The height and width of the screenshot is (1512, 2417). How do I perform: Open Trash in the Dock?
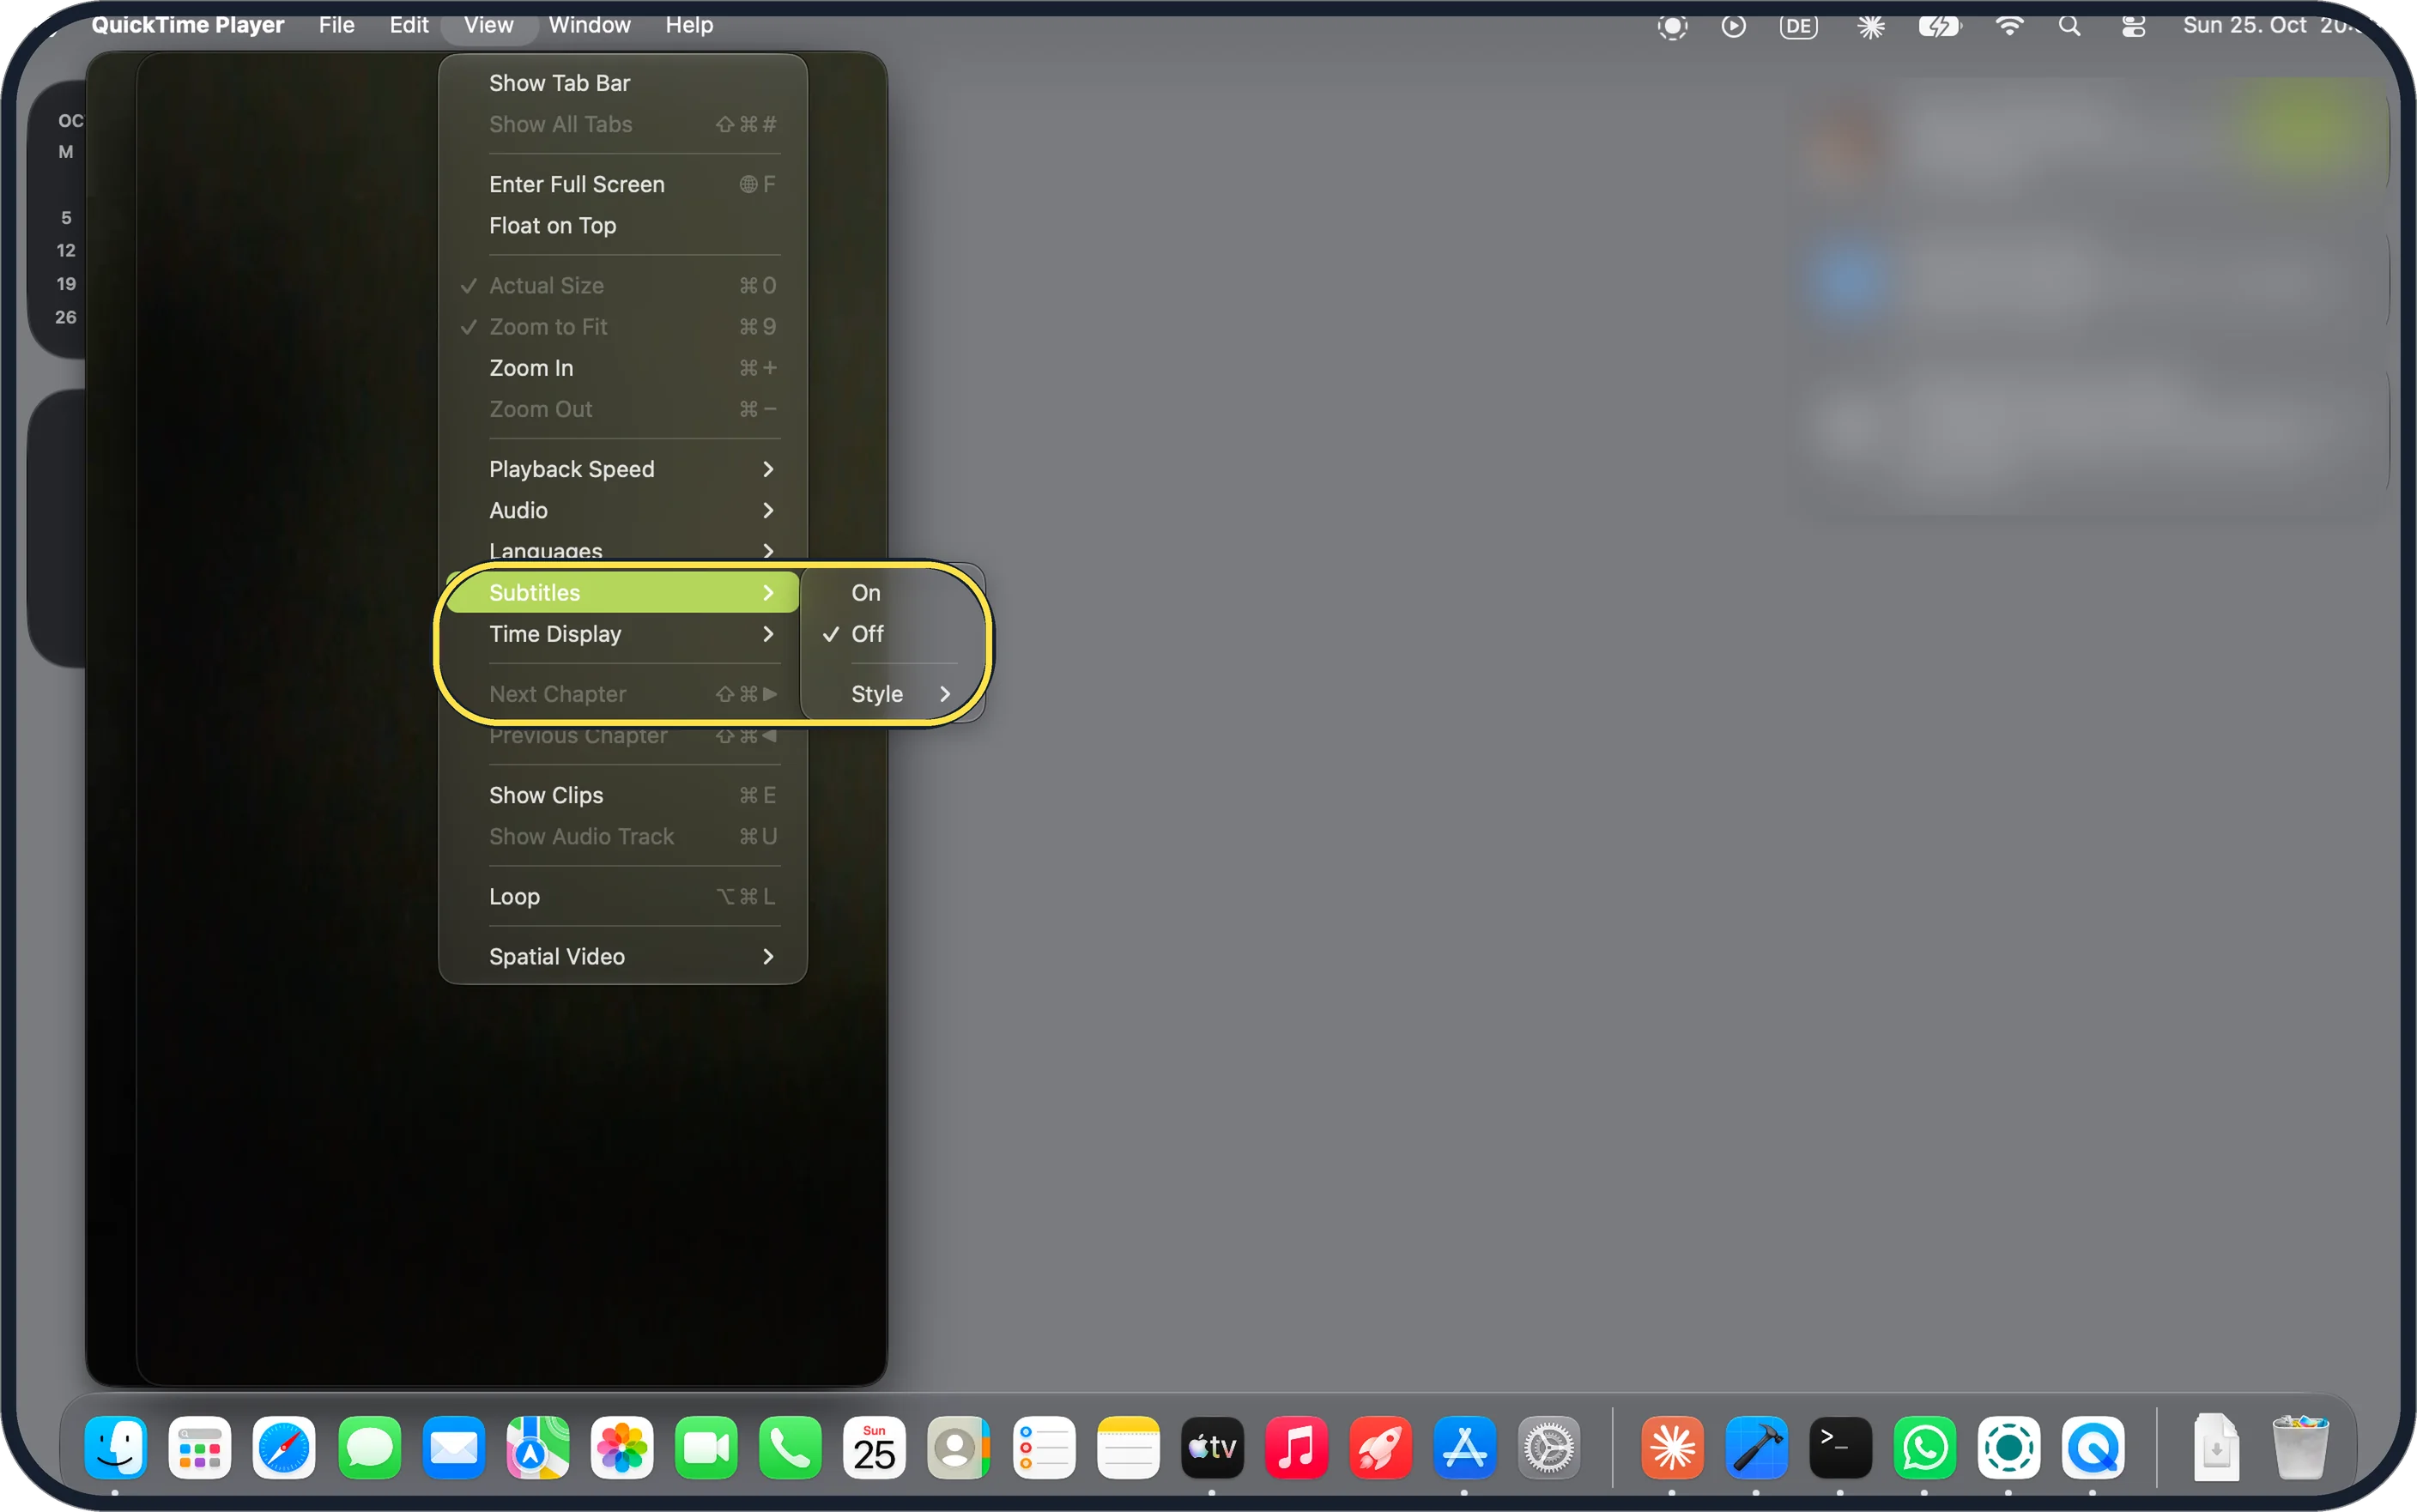[x=2300, y=1447]
